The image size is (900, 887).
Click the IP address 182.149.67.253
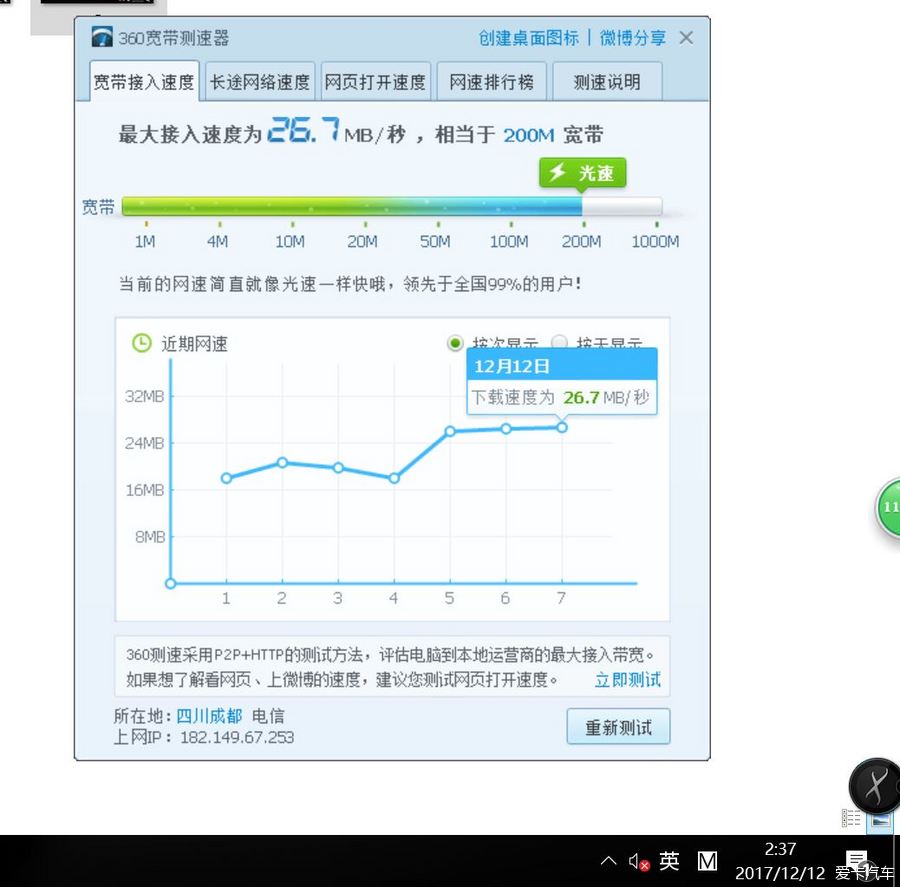237,737
